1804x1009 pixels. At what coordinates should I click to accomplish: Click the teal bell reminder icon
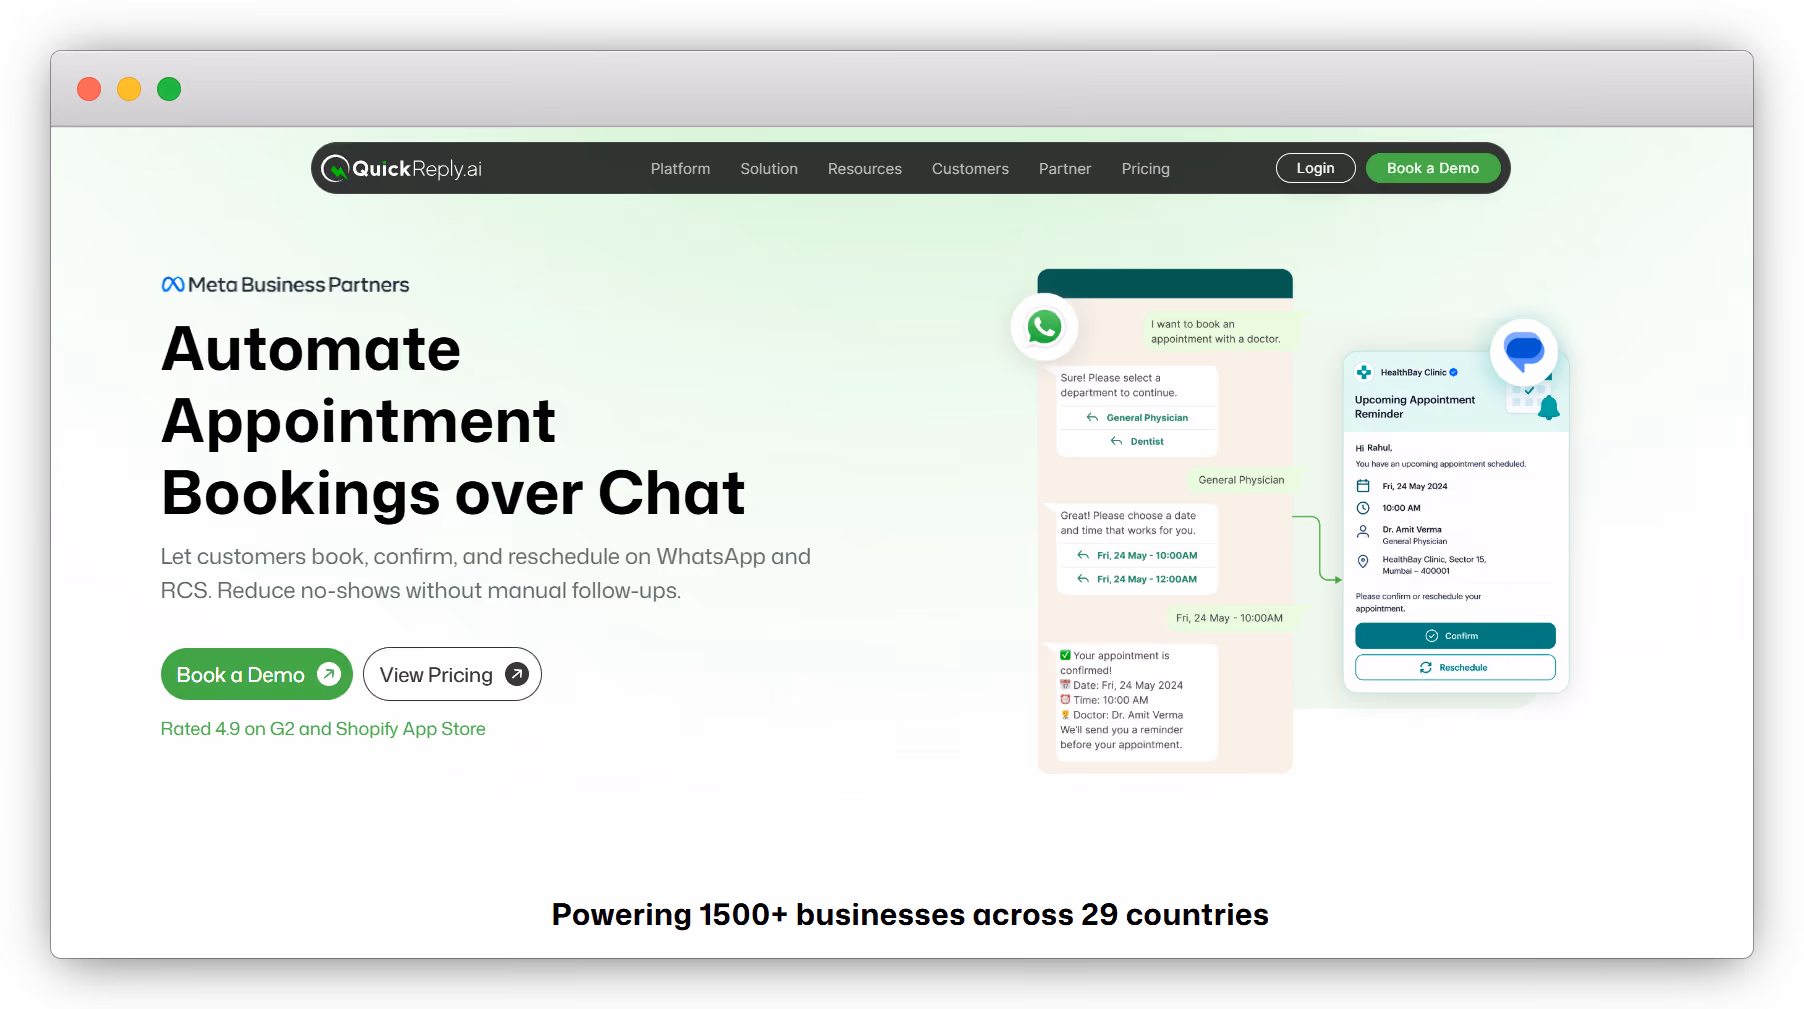pyautogui.click(x=1548, y=407)
